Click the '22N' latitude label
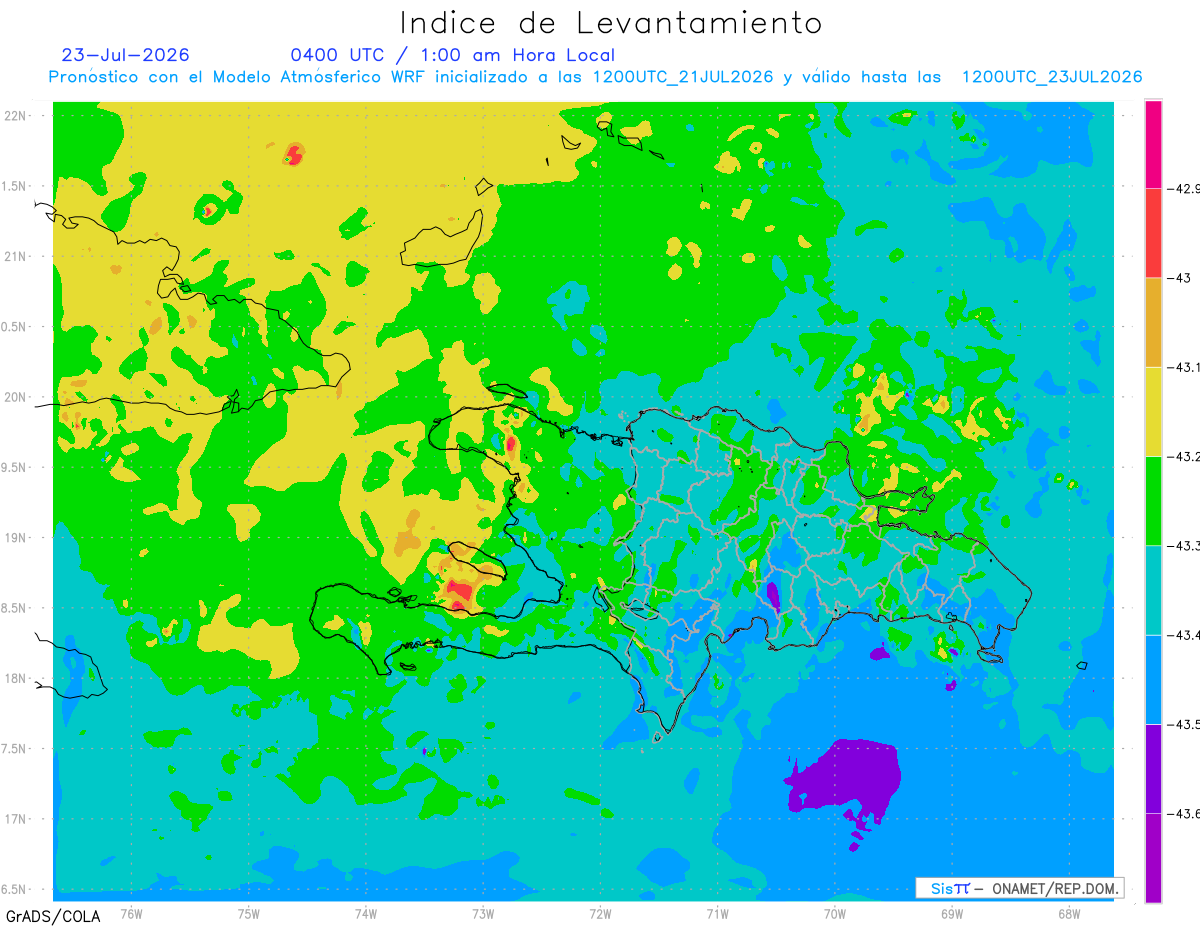Screen dimensions: 1200x927 [17, 116]
